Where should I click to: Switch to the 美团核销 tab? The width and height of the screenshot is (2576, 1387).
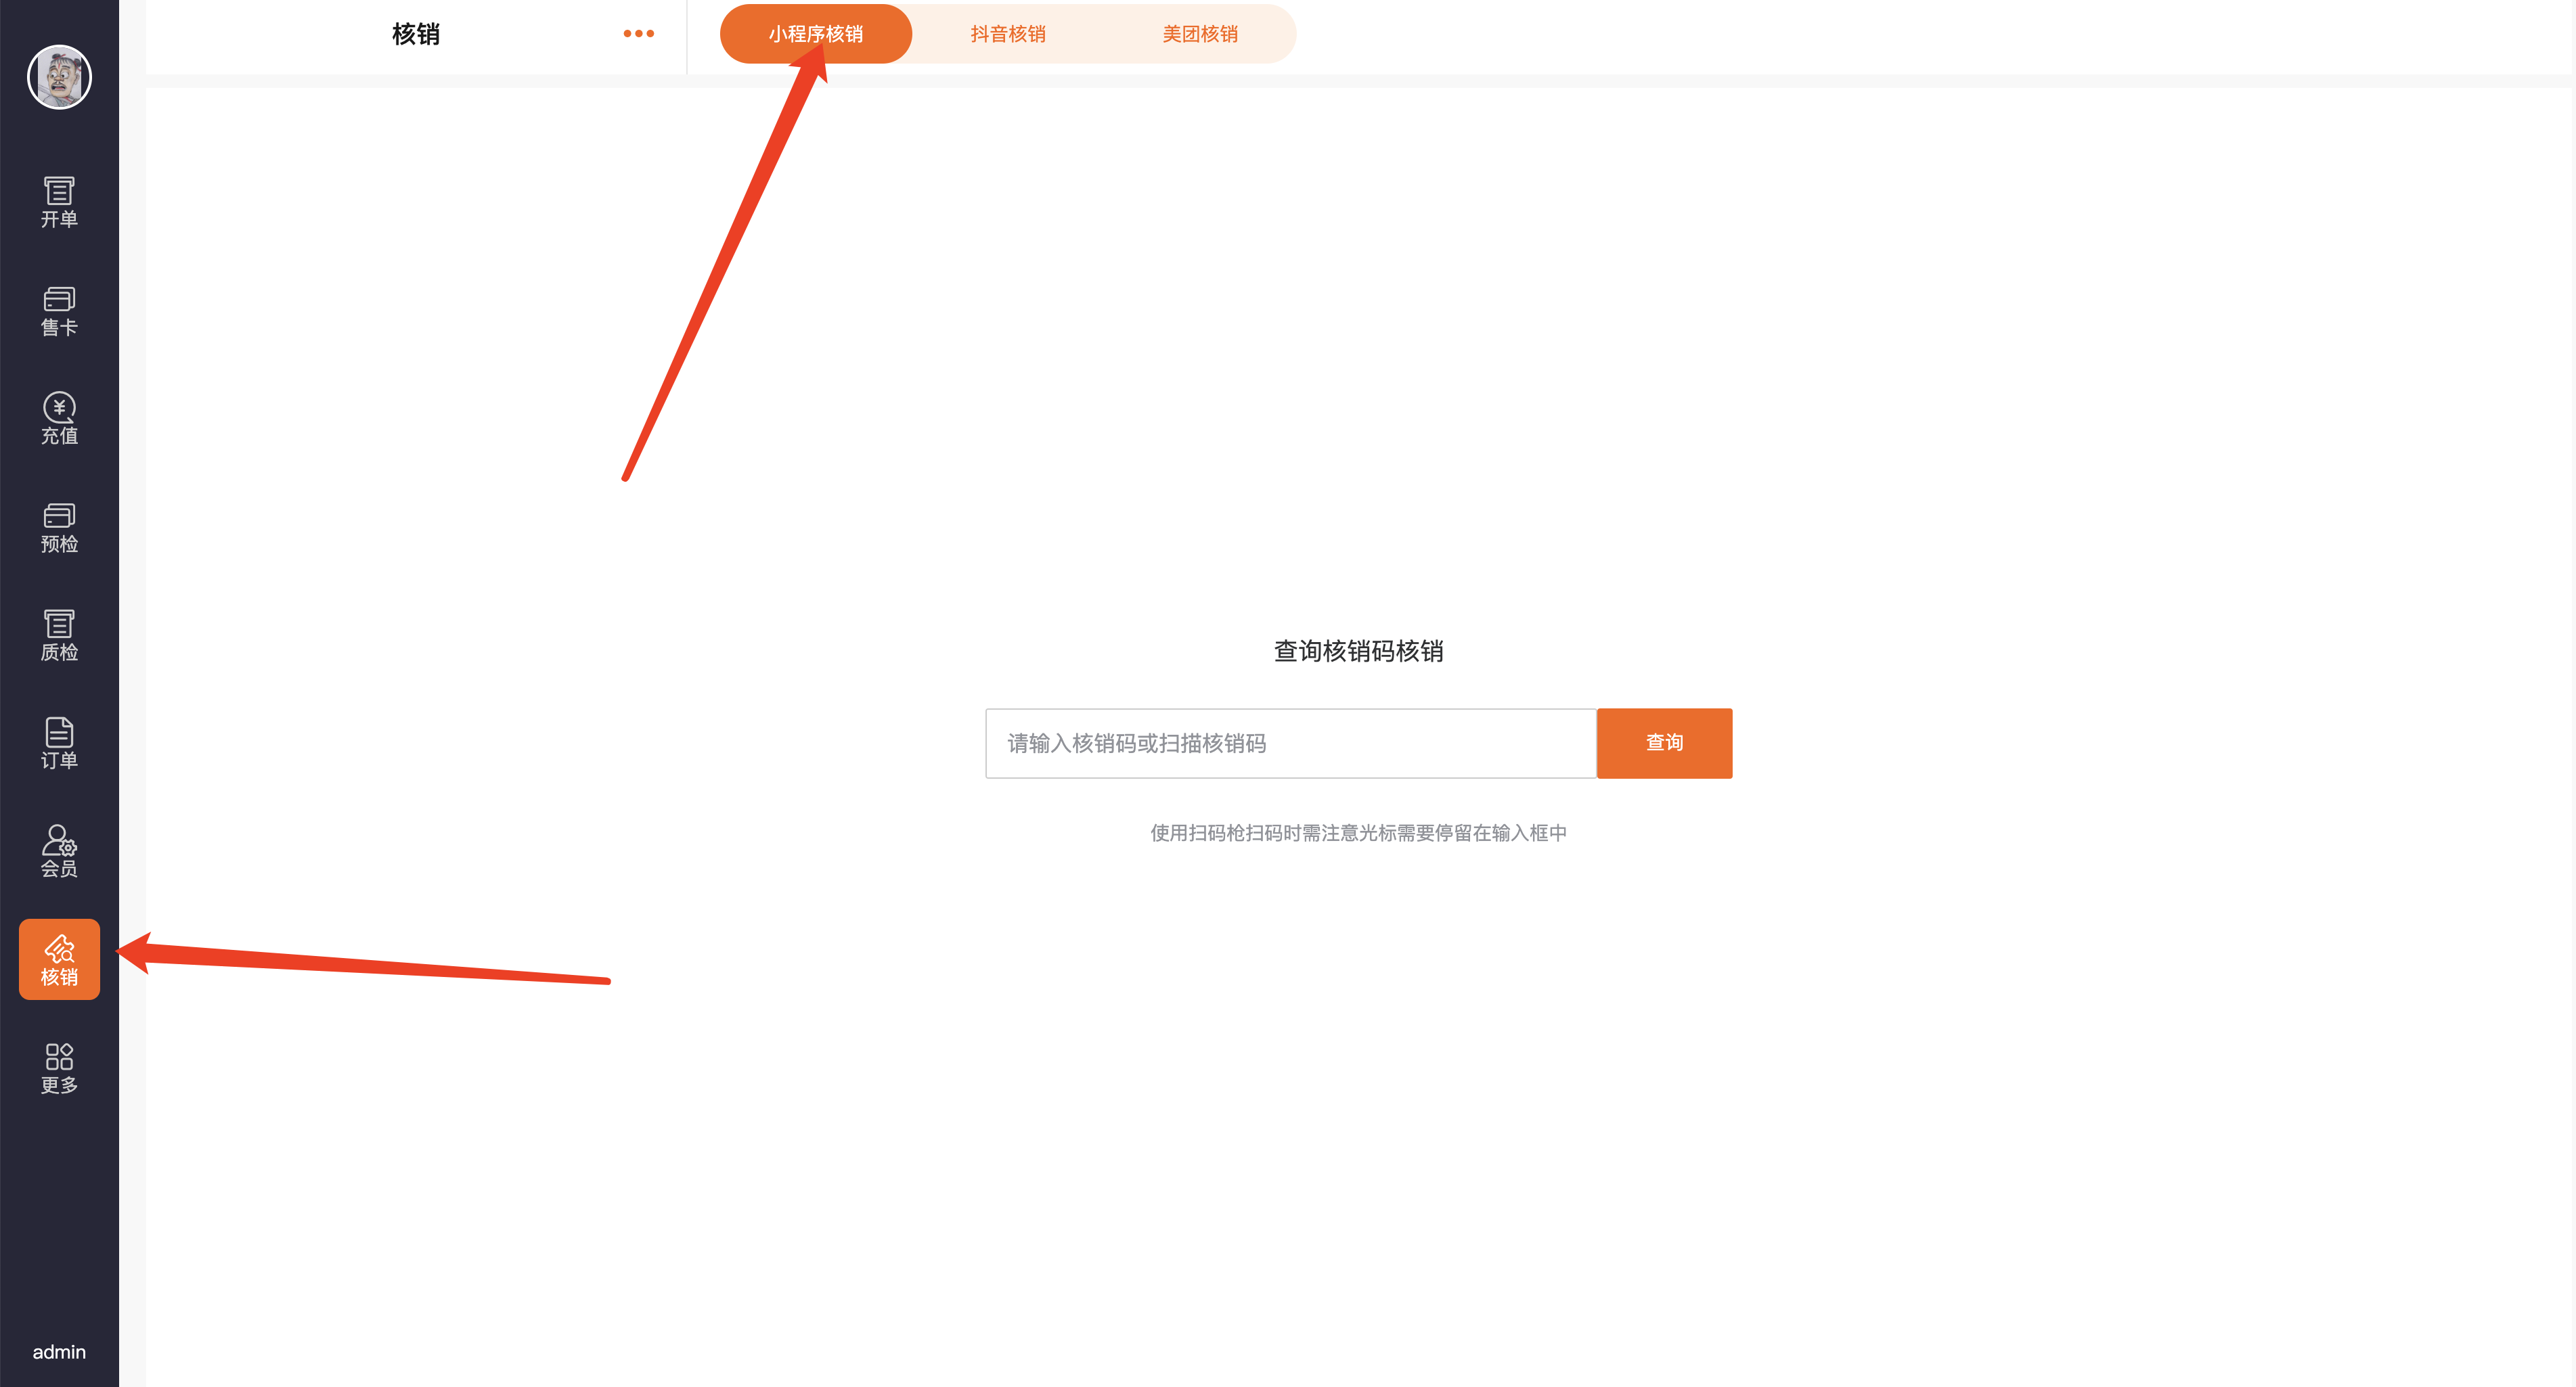1200,34
